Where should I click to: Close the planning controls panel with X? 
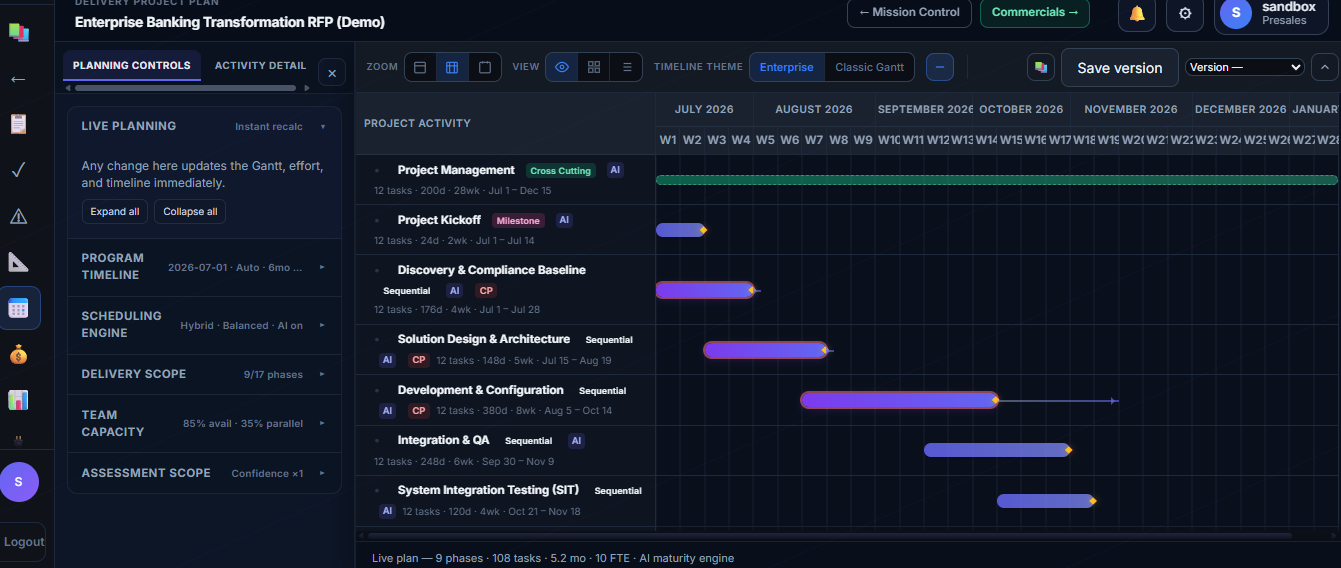[x=332, y=72]
